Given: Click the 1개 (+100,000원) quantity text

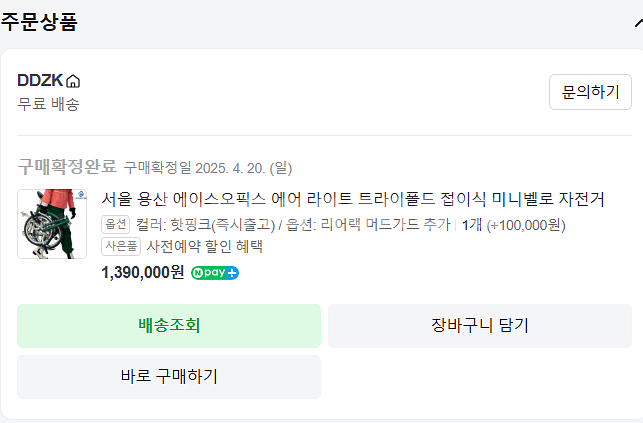Looking at the screenshot, I should click(513, 225).
